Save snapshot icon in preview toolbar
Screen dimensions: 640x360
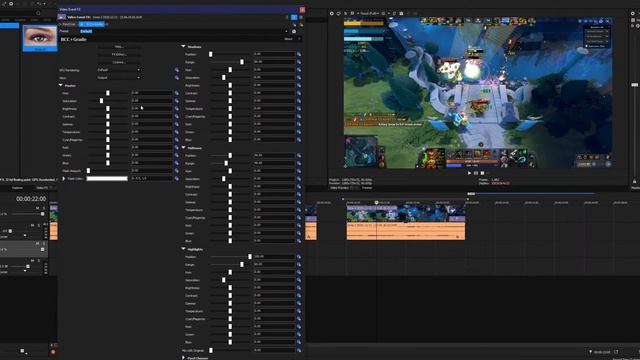401,13
